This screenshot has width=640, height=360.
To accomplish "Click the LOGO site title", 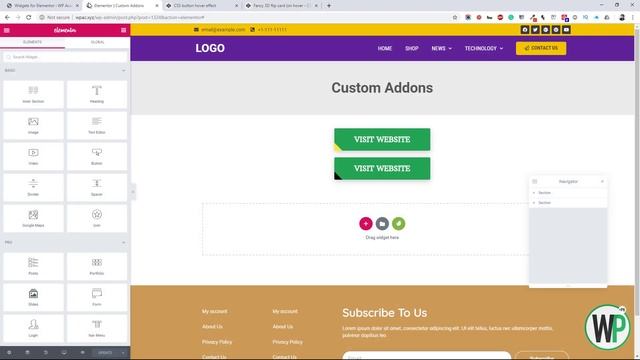I will pos(210,48).
